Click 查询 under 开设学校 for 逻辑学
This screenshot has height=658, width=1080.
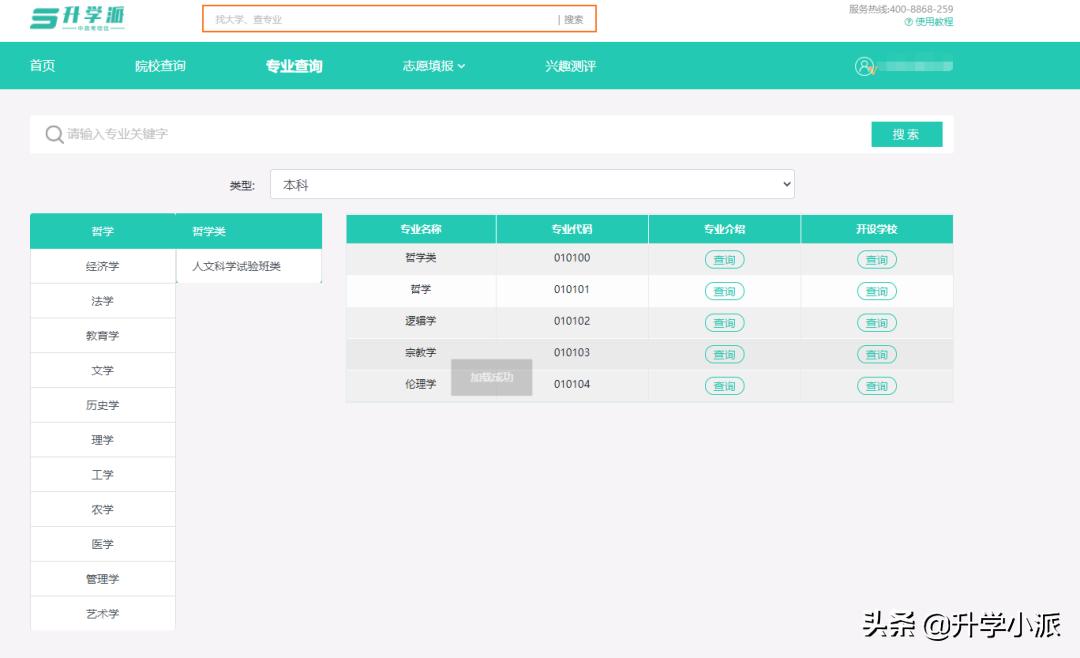876,322
